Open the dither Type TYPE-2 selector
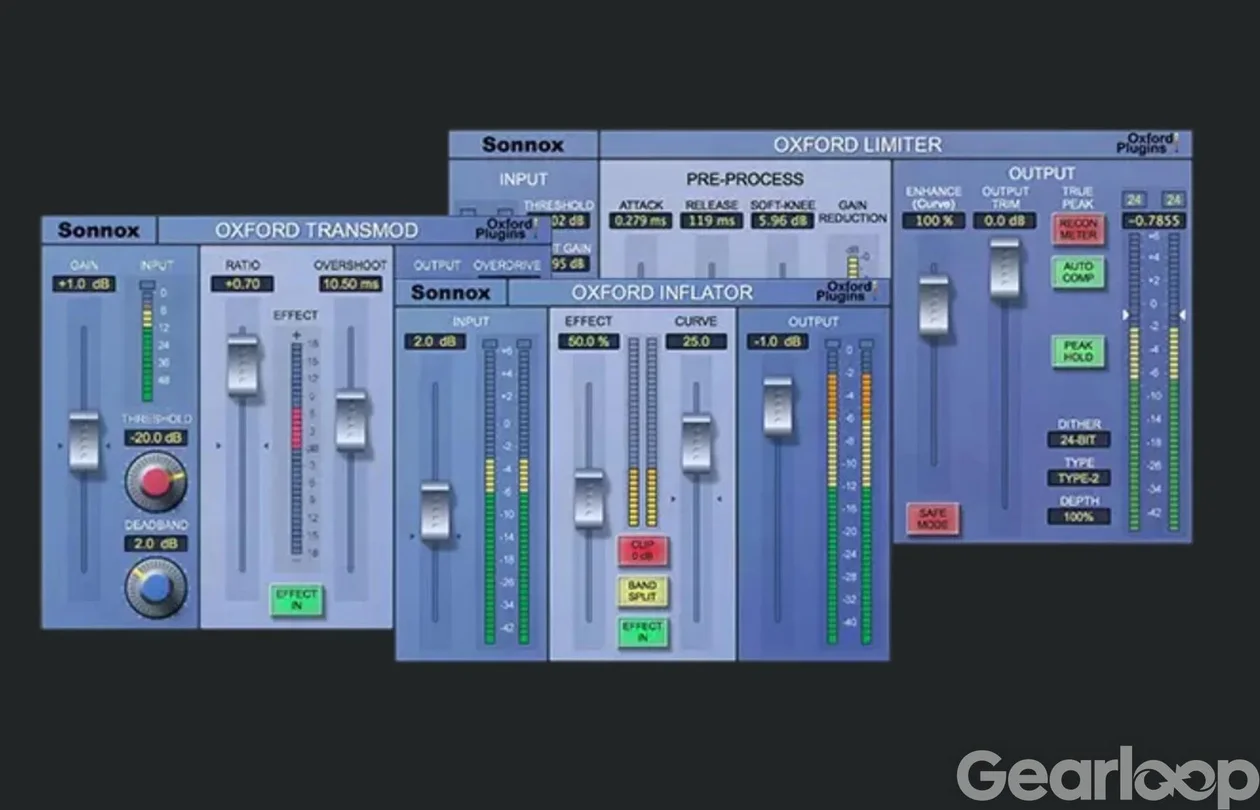The height and width of the screenshot is (810, 1260). [1079, 478]
